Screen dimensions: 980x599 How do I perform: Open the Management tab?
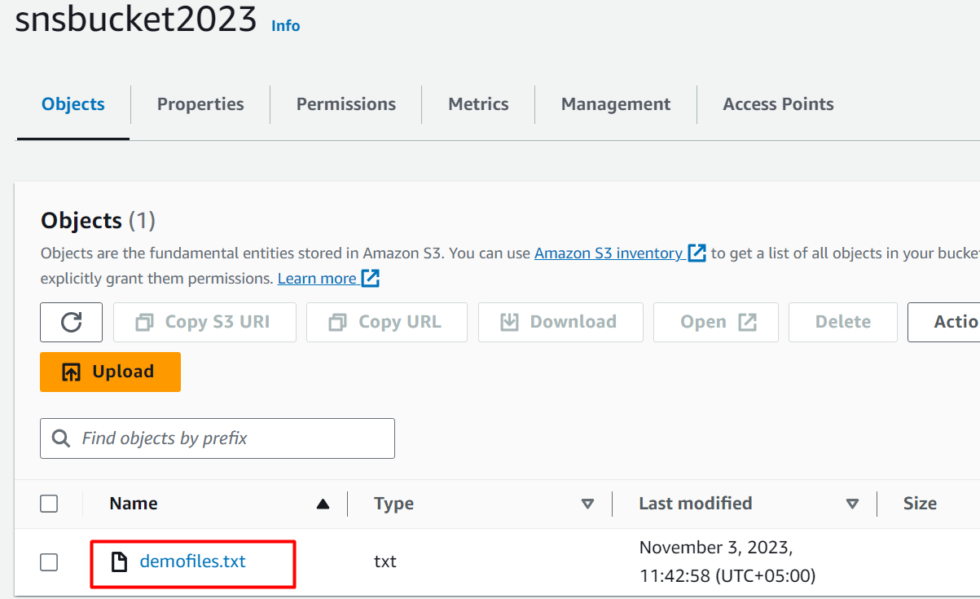615,104
